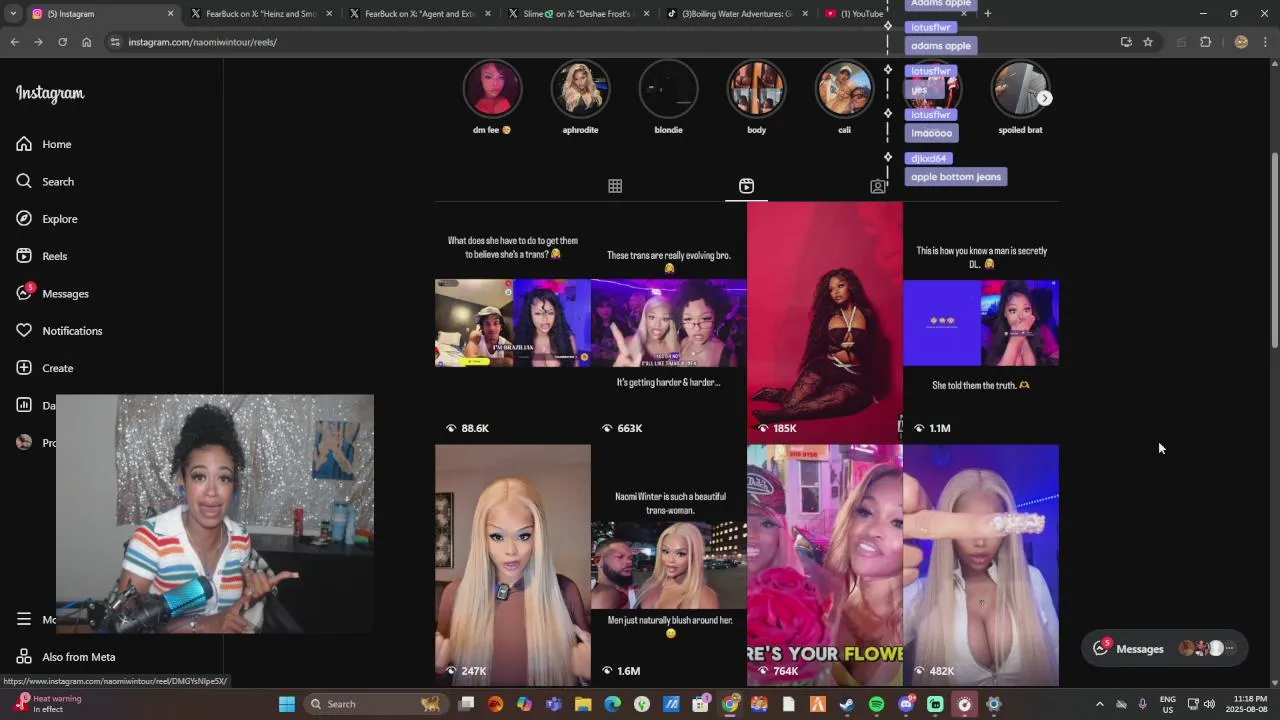Screen dimensions: 1280x720
Task: Switch to the 'Agent and Ext' X tab
Action: (x=420, y=14)
